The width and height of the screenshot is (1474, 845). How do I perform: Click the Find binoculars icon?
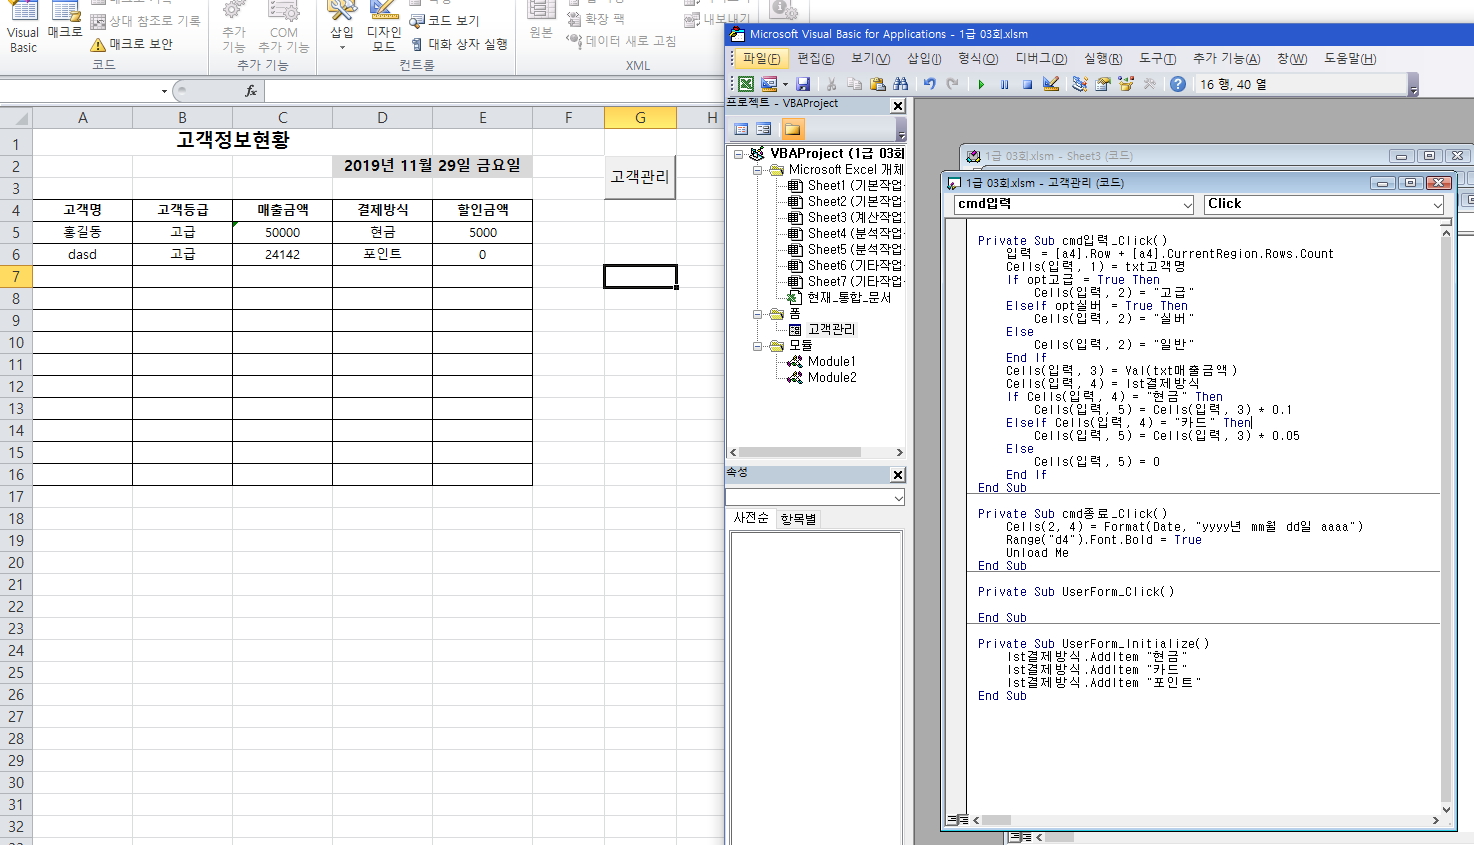point(901,85)
